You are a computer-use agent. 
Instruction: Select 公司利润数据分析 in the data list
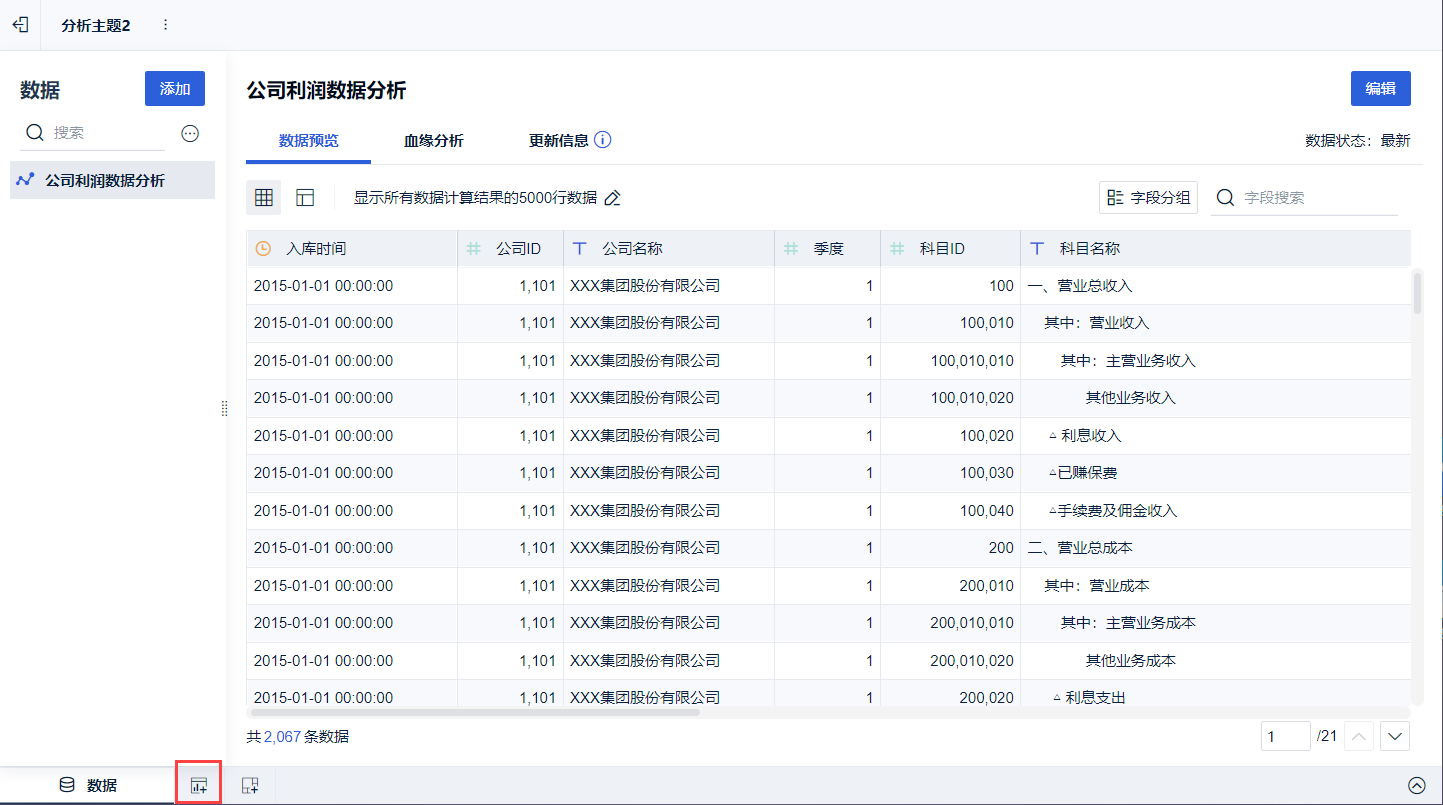pyautogui.click(x=105, y=181)
